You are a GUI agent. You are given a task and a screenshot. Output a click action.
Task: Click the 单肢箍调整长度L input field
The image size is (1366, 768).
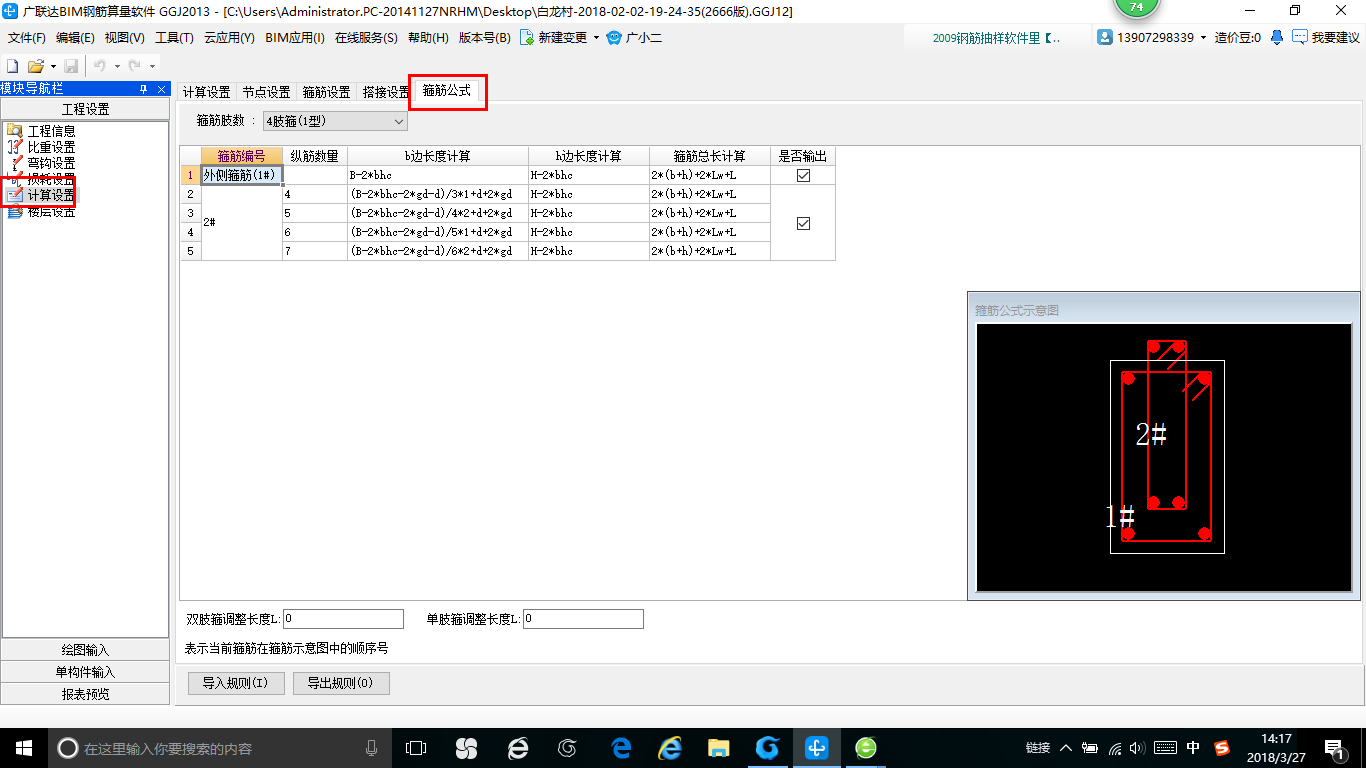583,619
